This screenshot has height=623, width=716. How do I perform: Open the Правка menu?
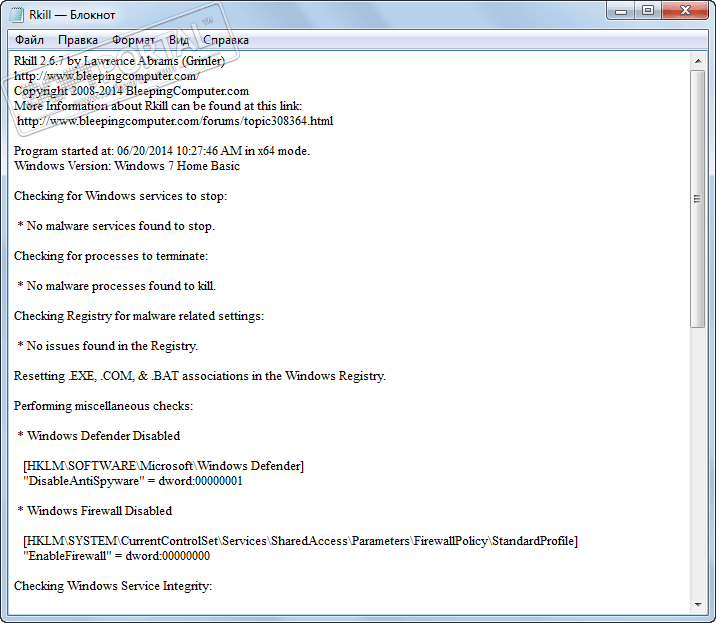pyautogui.click(x=78, y=40)
